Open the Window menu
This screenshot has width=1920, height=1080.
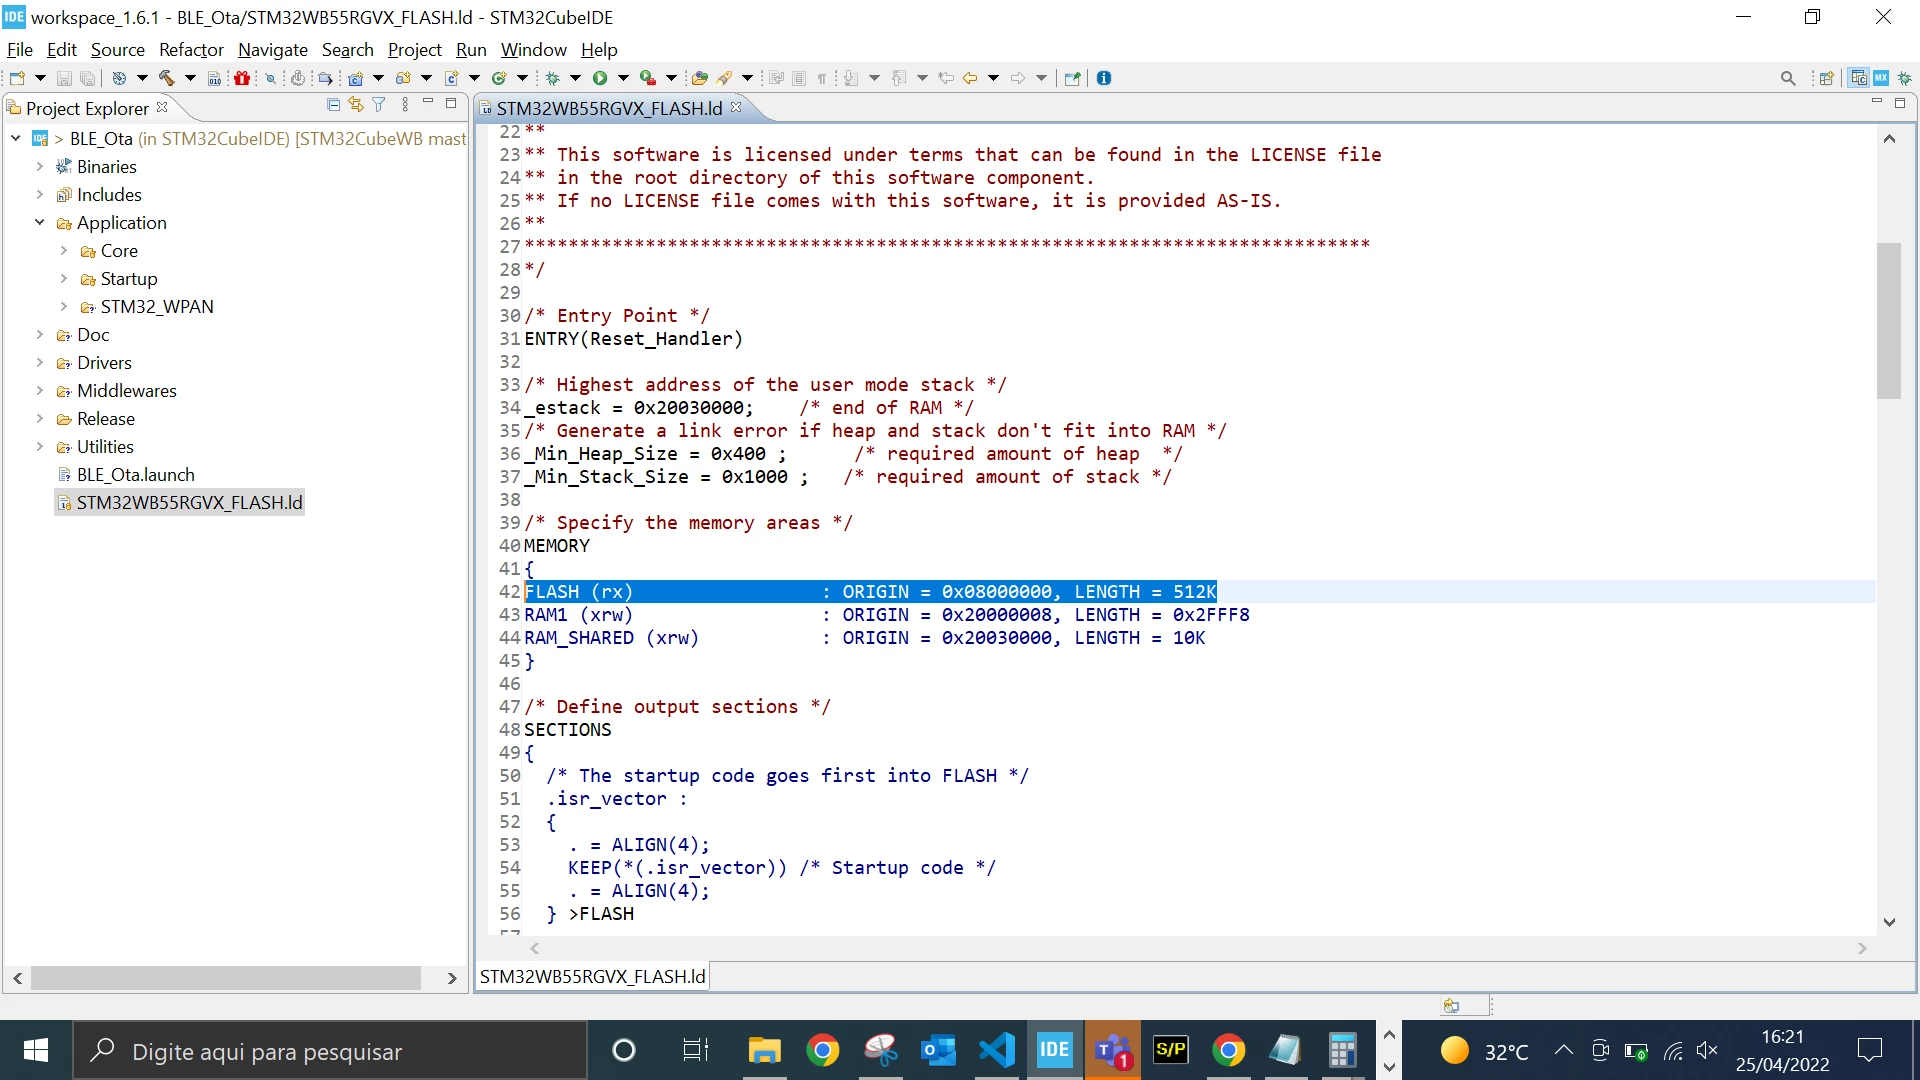click(x=534, y=49)
